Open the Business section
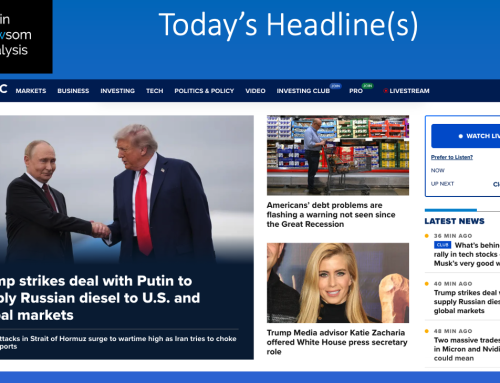 [x=73, y=91]
